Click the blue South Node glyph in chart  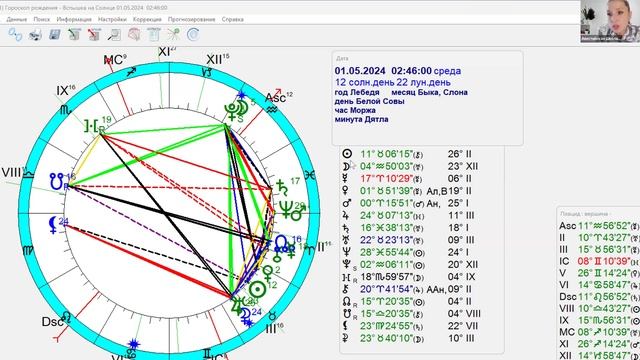click(56, 182)
